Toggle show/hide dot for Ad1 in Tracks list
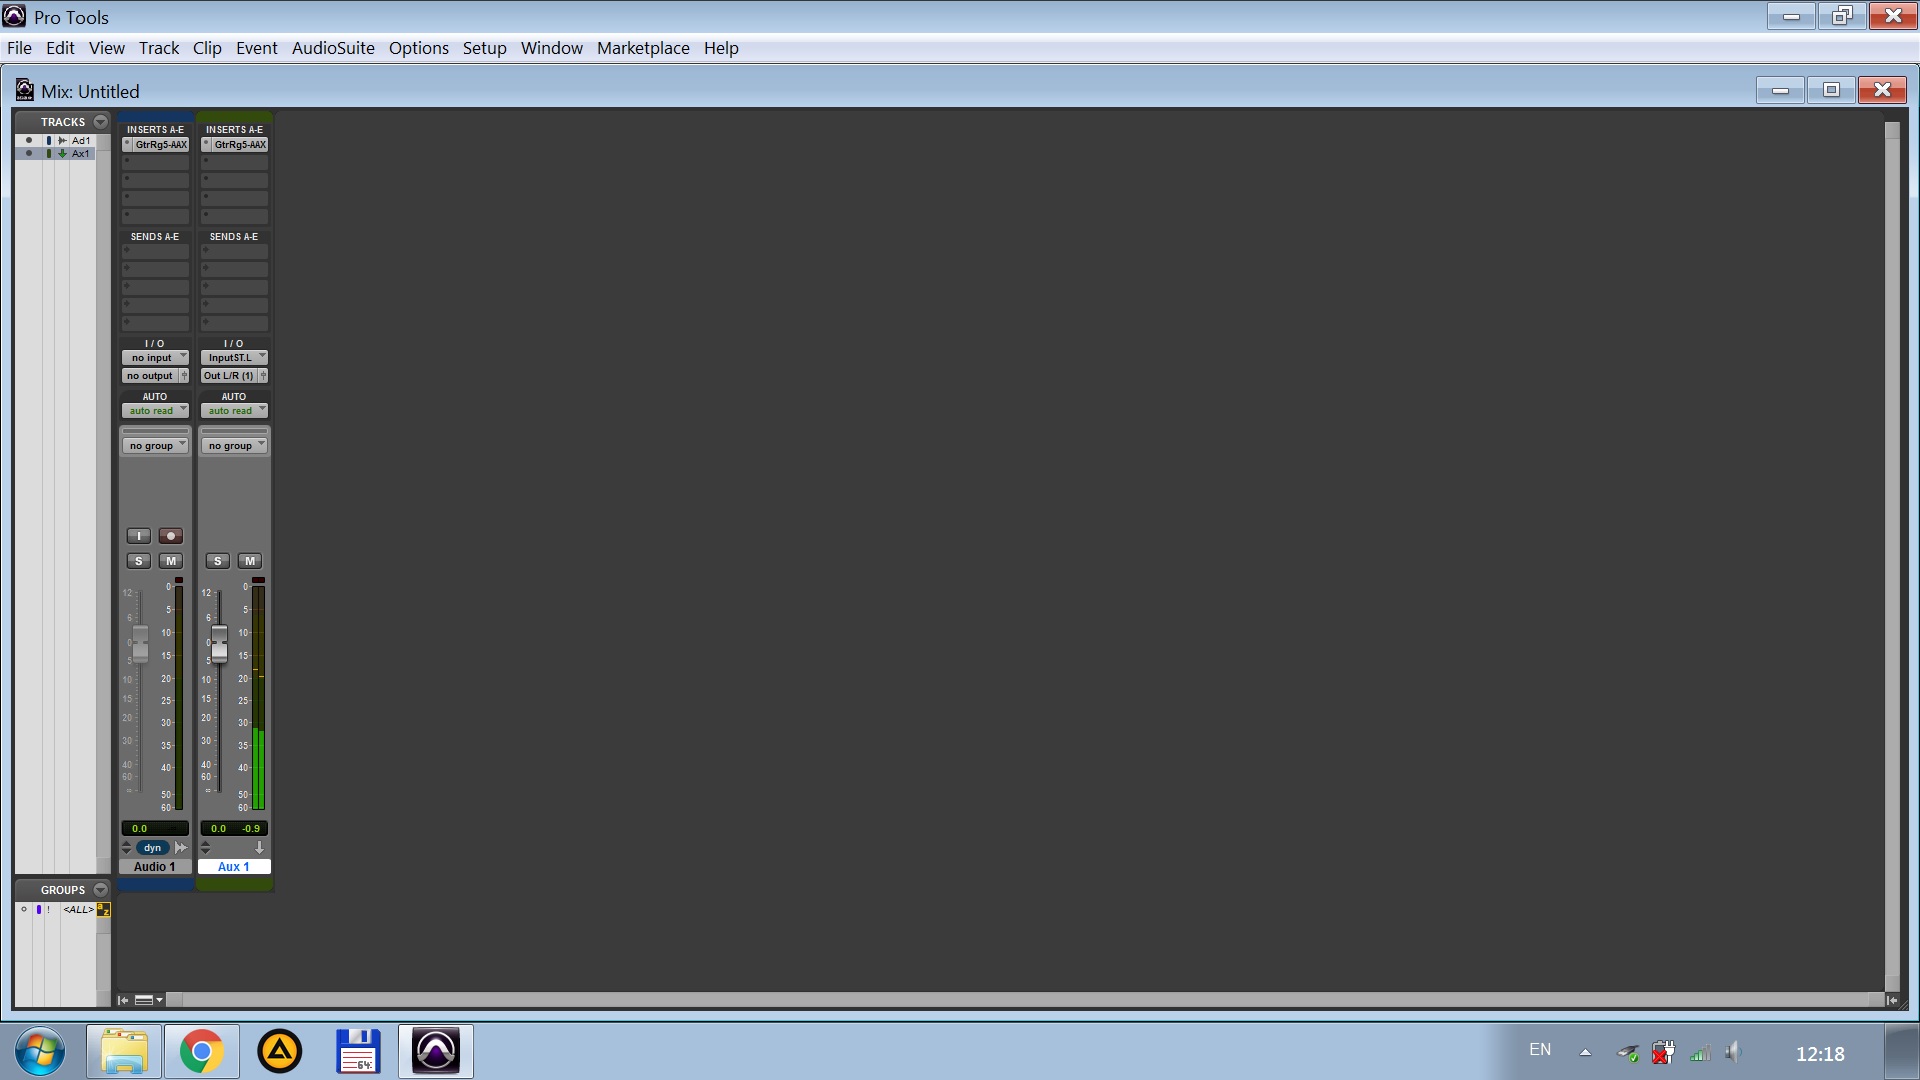 [x=29, y=141]
